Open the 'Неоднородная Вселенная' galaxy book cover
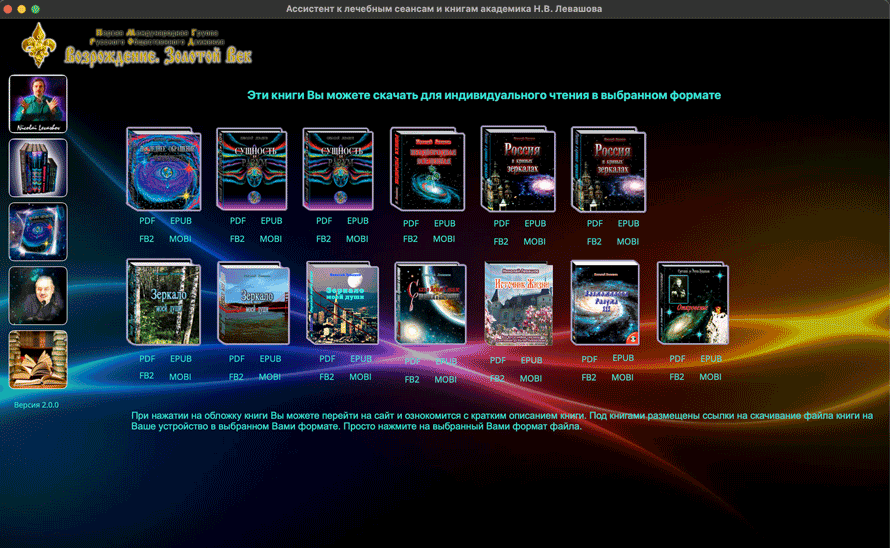 tap(424, 170)
